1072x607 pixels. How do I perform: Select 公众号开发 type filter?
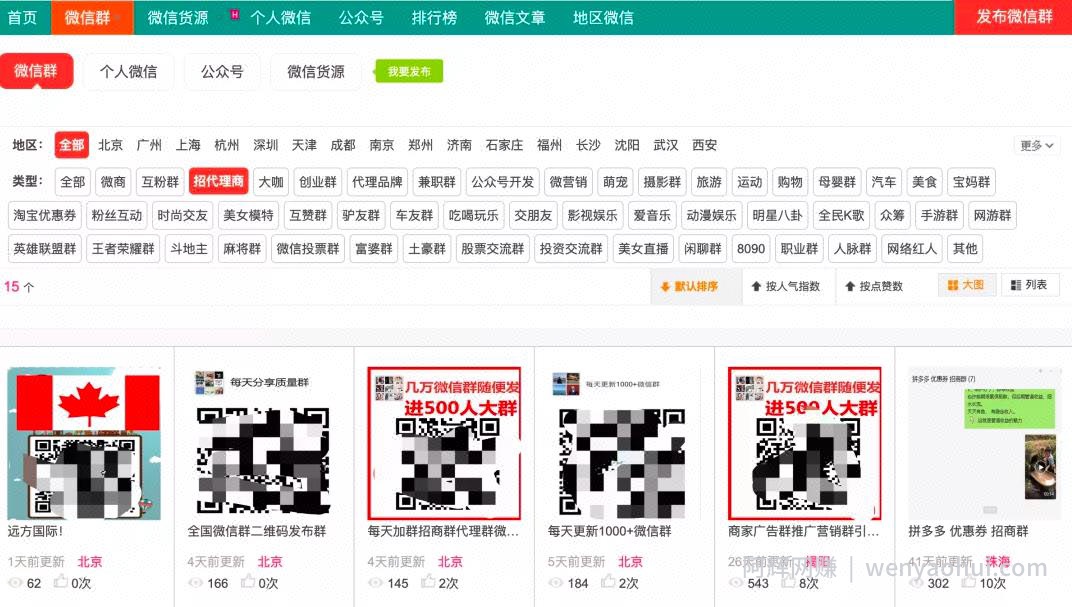pyautogui.click(x=502, y=182)
